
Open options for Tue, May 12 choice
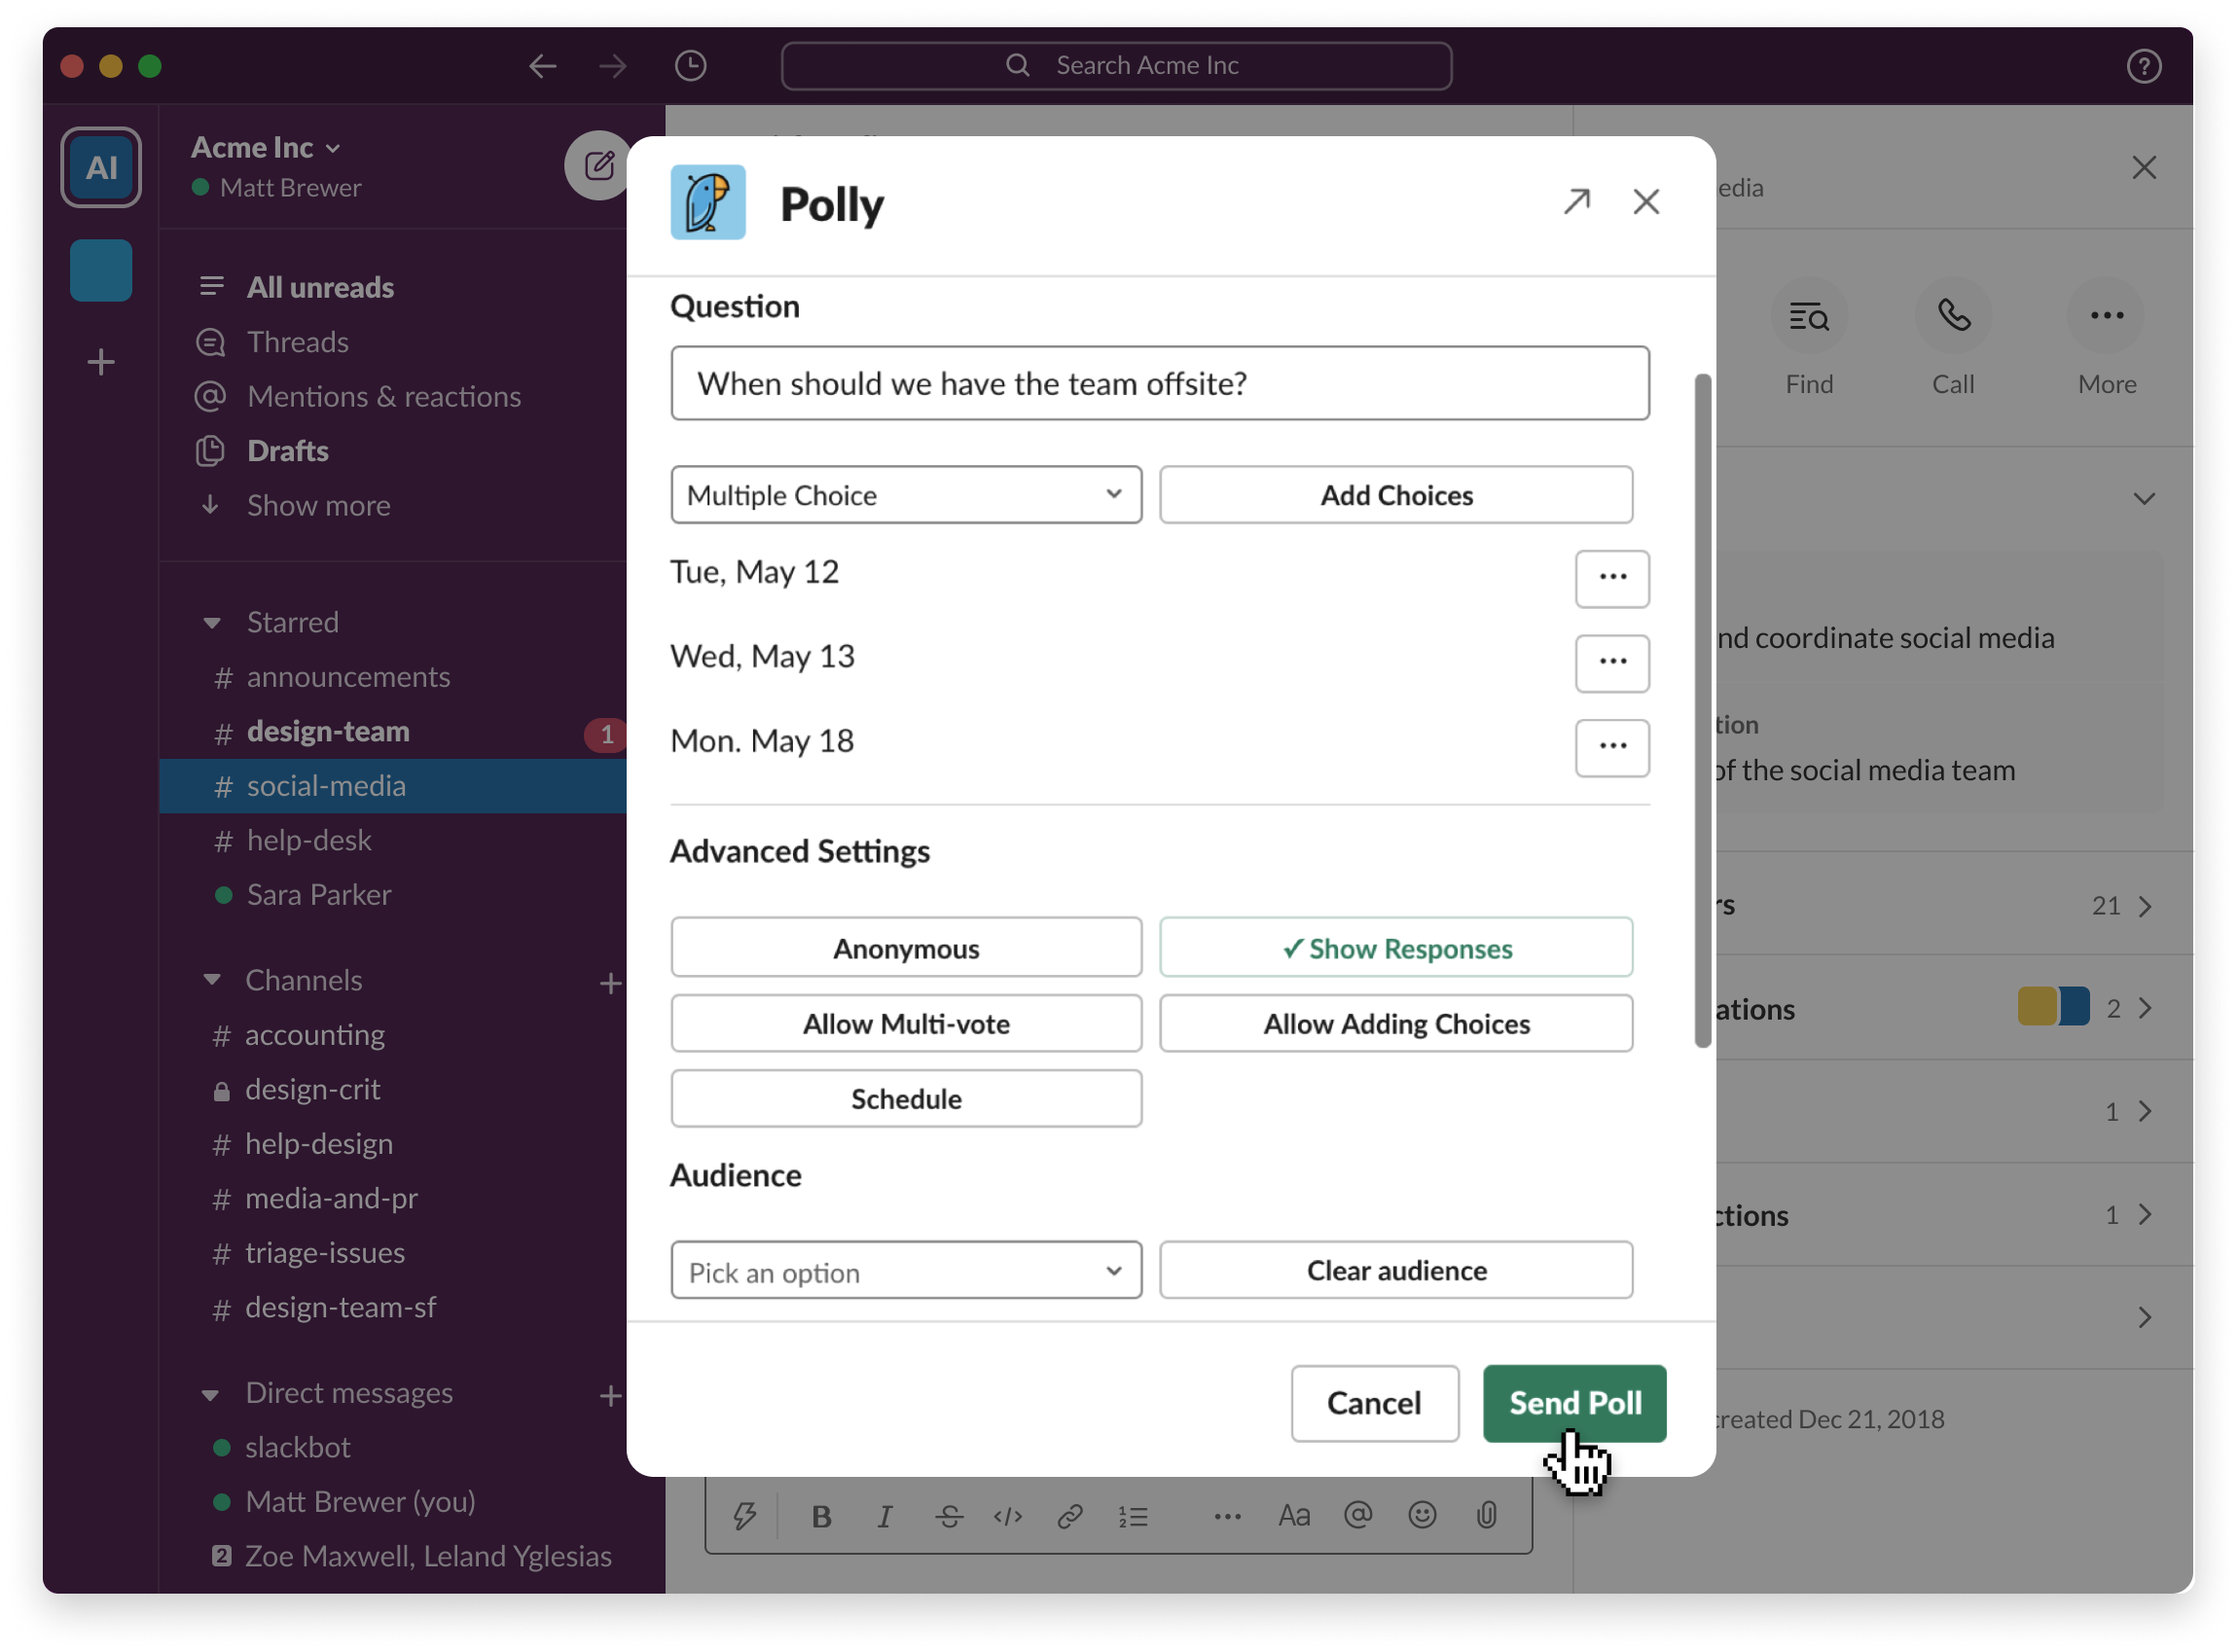1612,578
